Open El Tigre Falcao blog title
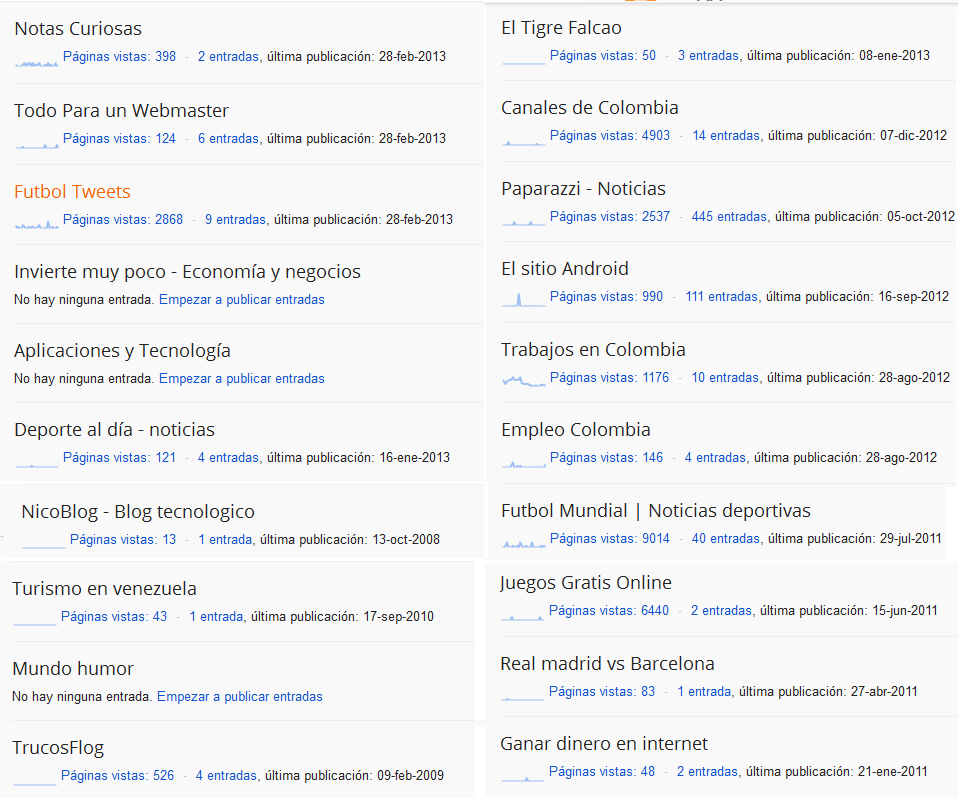 [x=561, y=28]
